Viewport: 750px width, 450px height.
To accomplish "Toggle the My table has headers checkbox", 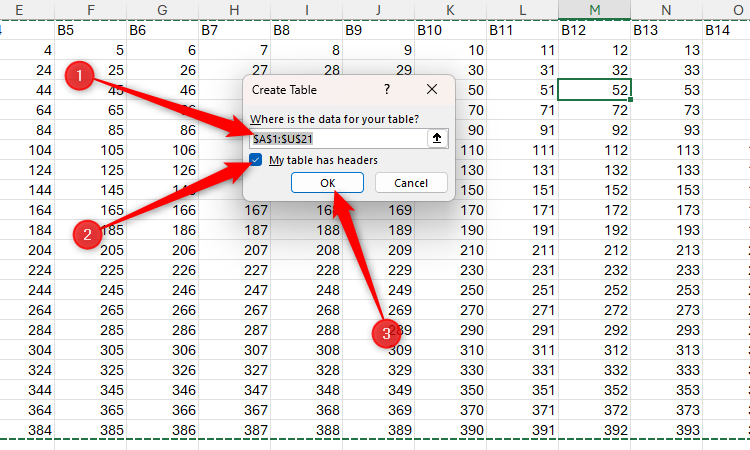I will coord(257,161).
